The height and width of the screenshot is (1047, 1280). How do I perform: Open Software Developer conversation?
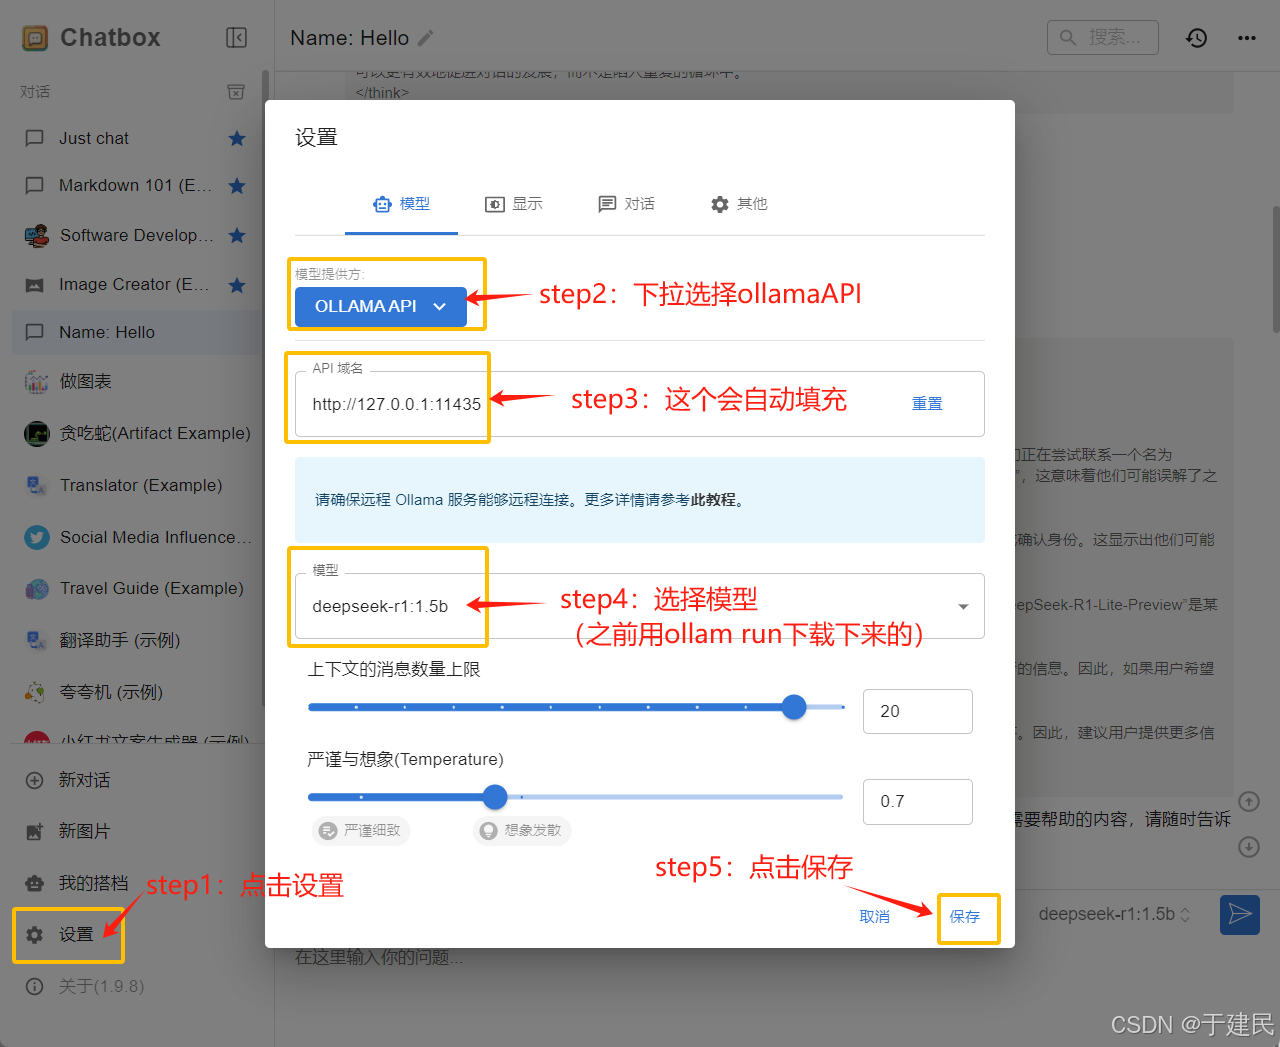(135, 235)
